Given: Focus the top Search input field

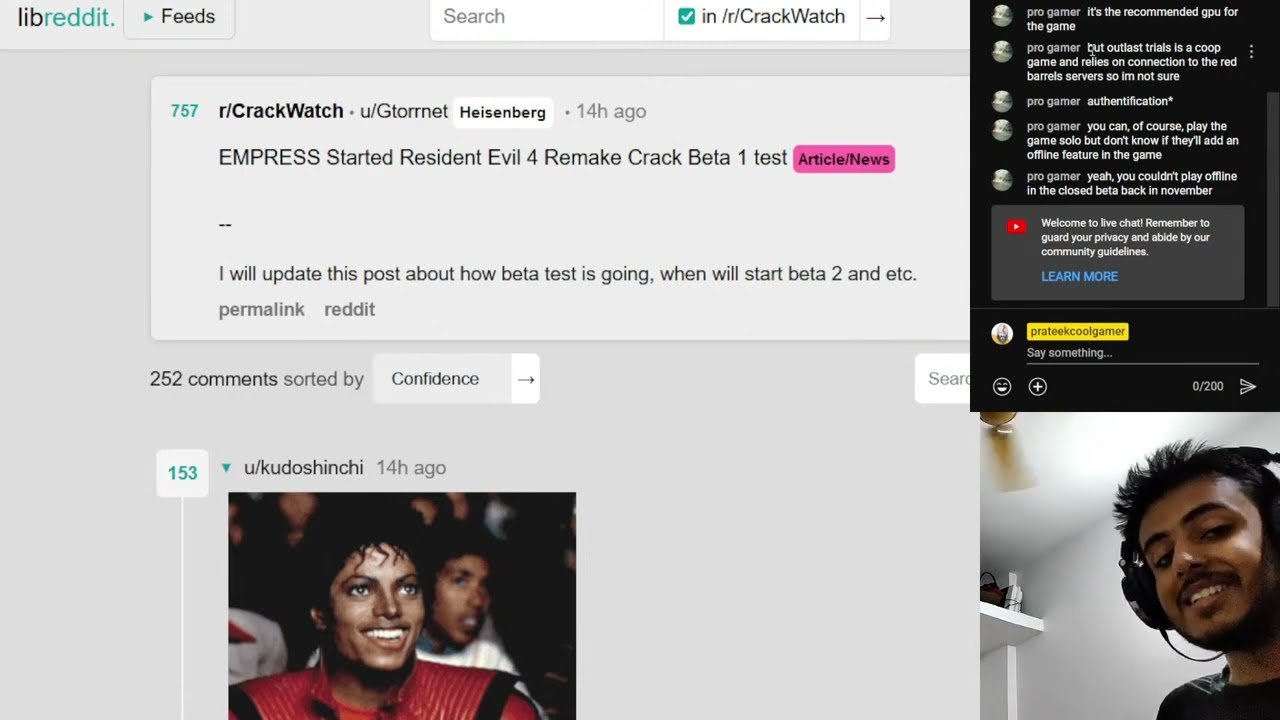Looking at the screenshot, I should coord(547,17).
